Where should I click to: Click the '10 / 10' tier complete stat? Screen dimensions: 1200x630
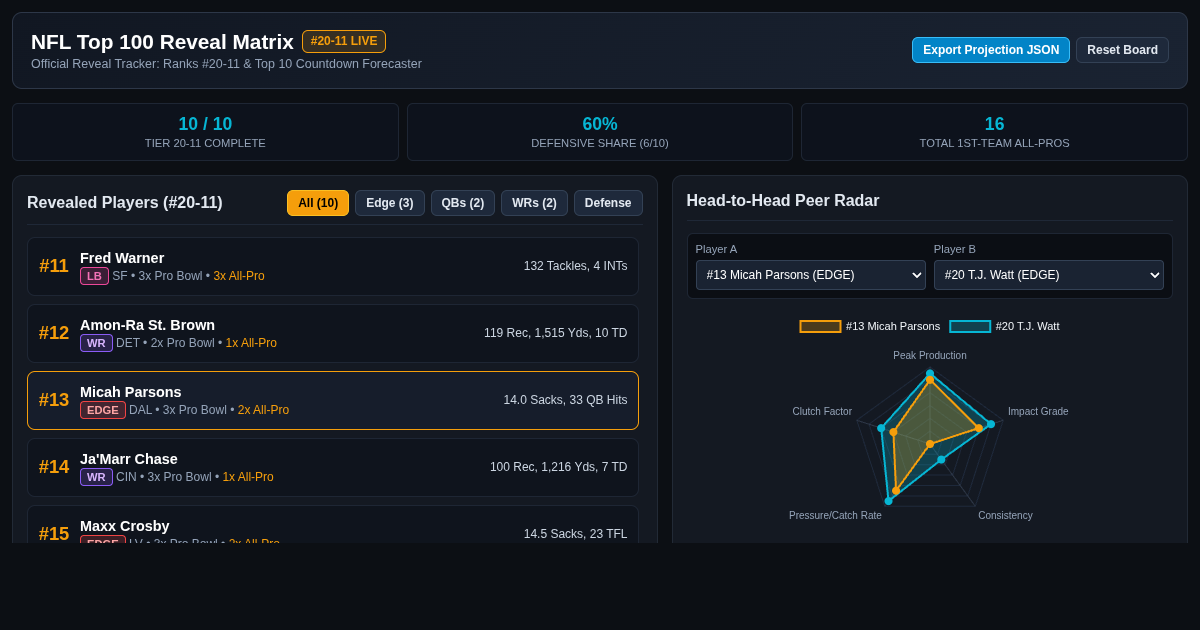(205, 124)
